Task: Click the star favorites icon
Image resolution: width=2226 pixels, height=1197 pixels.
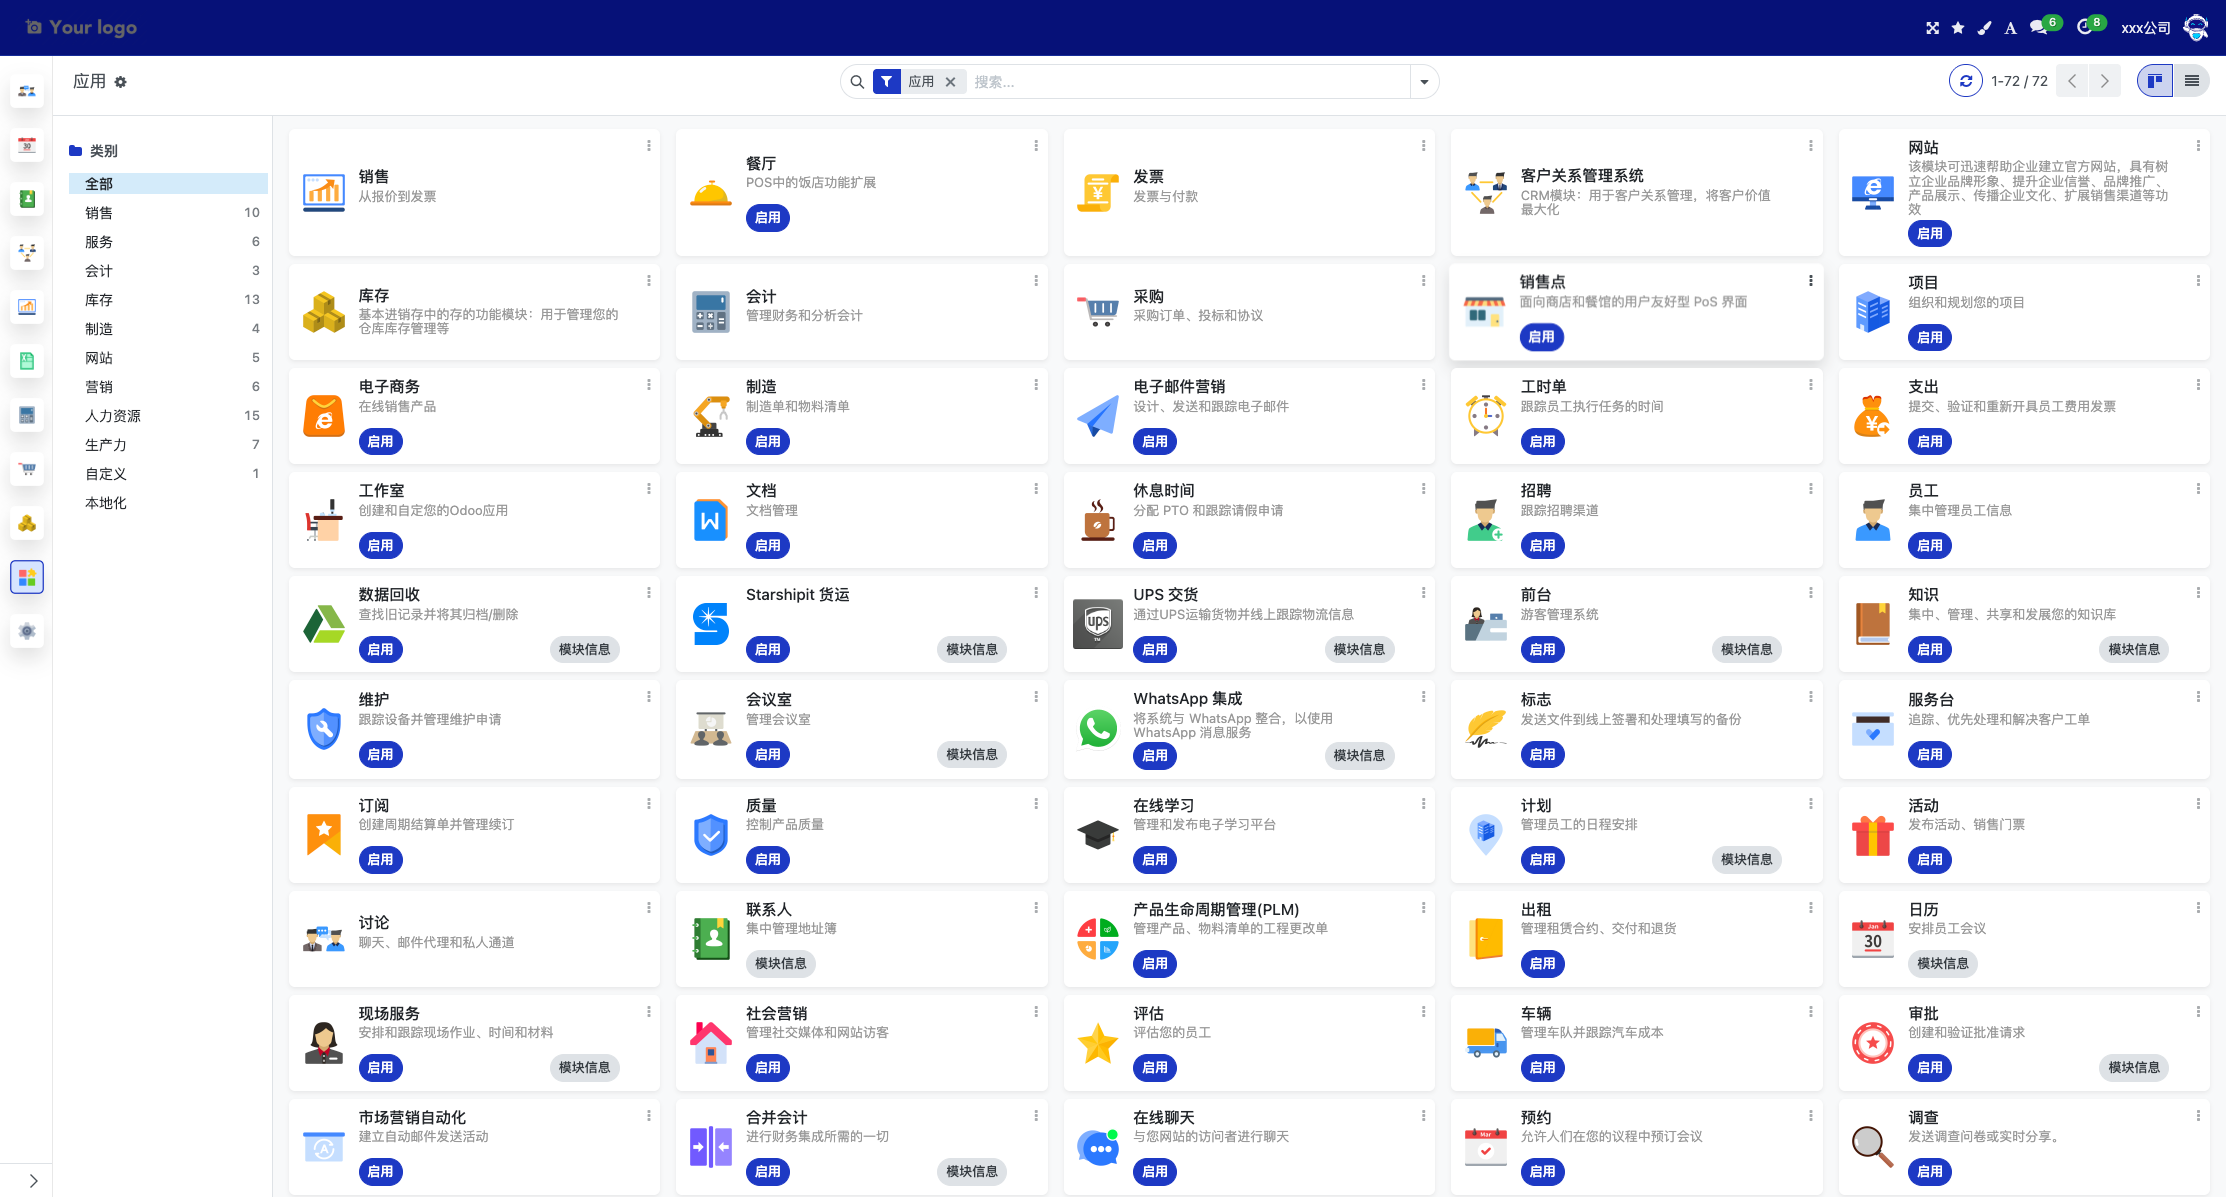Action: click(x=1958, y=28)
